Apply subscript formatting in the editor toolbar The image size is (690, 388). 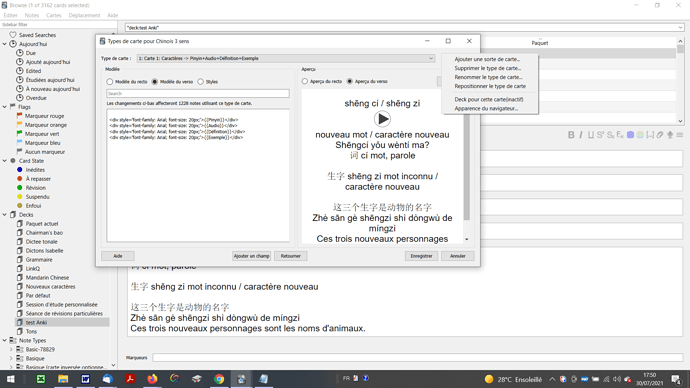(x=610, y=135)
